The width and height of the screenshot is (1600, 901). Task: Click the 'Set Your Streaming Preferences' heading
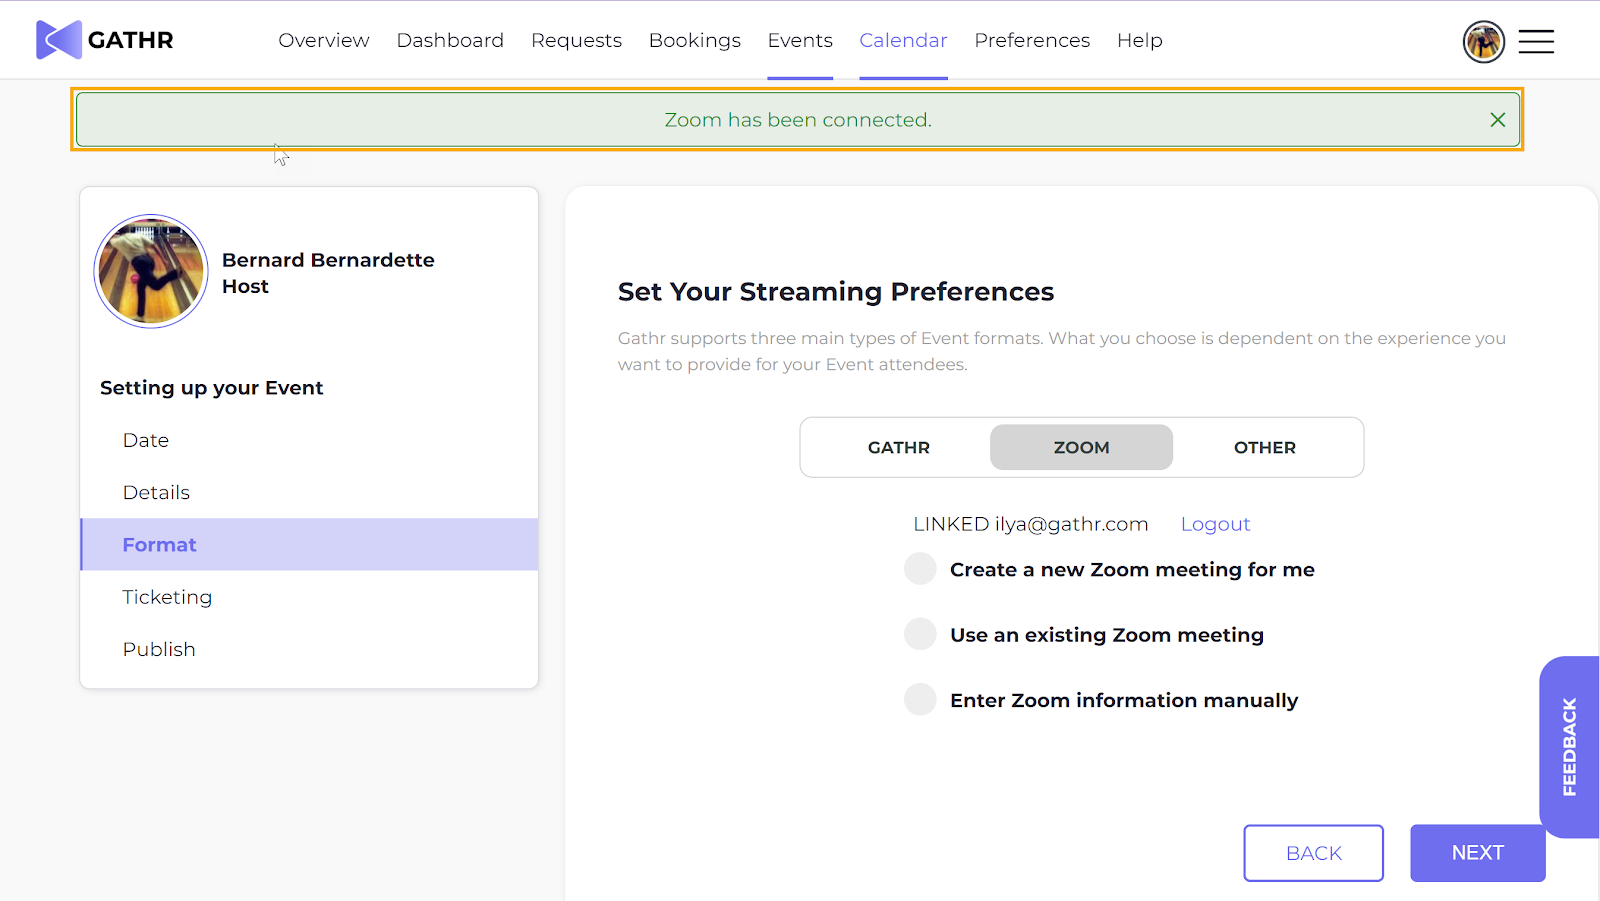836,291
